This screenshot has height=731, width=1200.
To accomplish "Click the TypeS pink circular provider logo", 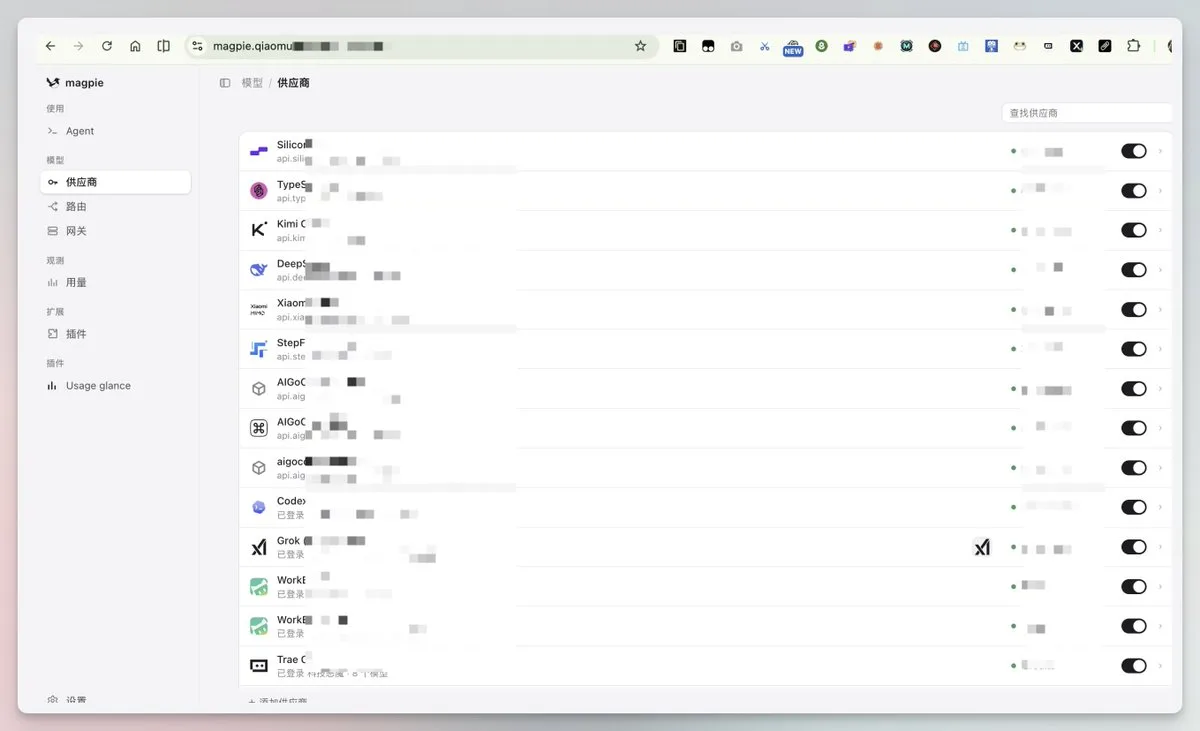I will [258, 191].
